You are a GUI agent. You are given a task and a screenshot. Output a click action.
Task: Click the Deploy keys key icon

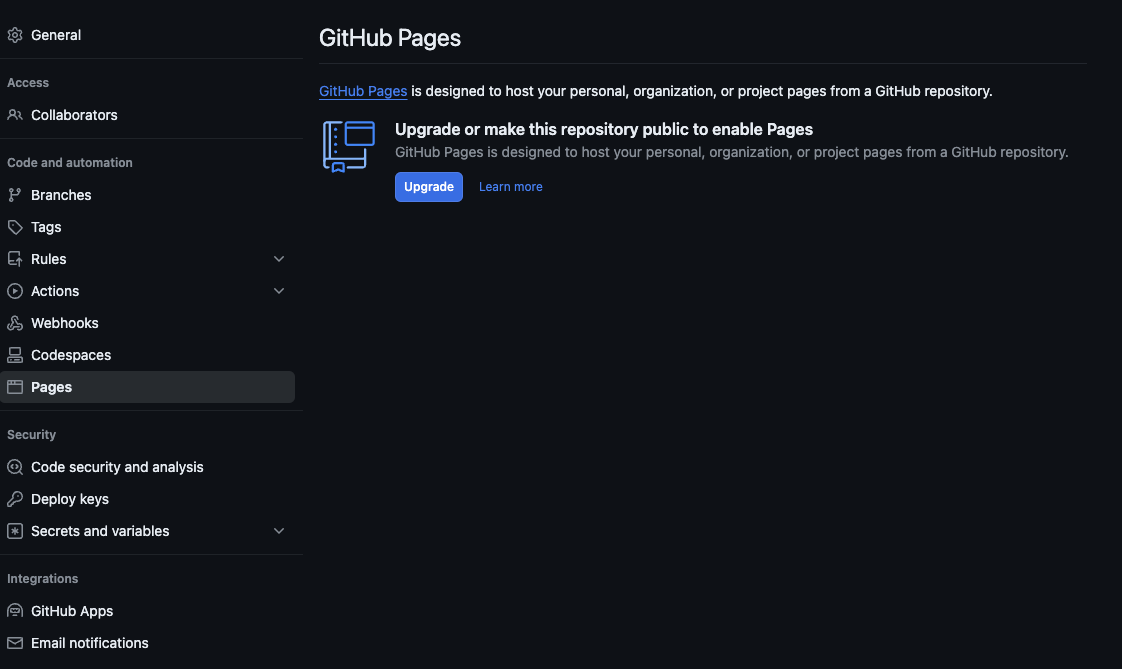(x=15, y=499)
